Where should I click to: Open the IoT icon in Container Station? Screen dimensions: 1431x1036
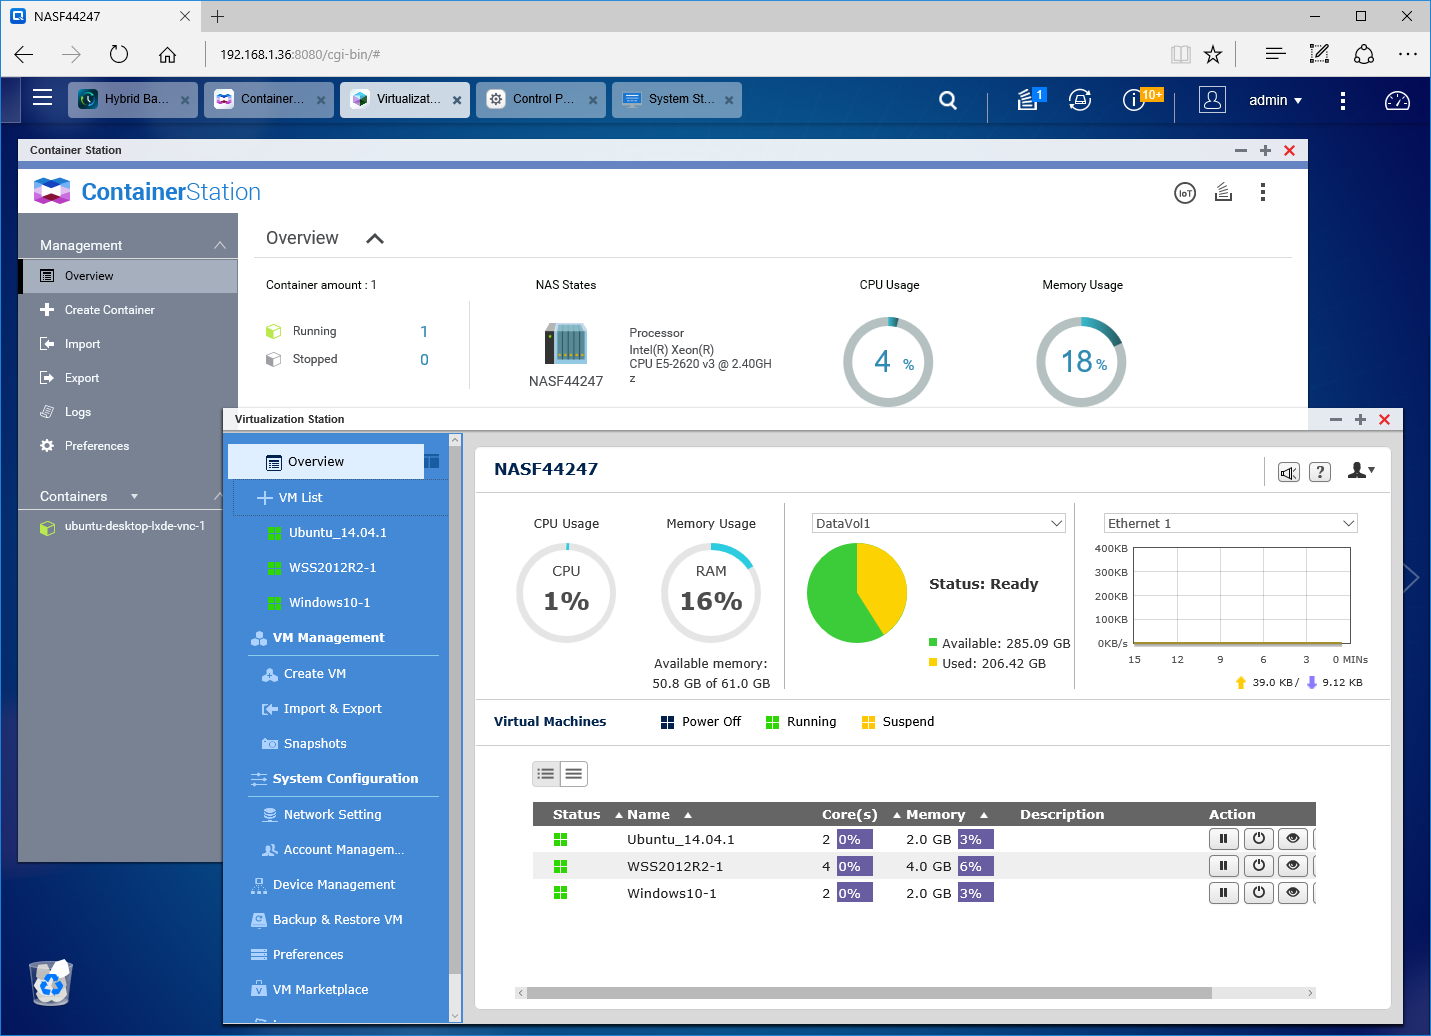click(x=1185, y=193)
